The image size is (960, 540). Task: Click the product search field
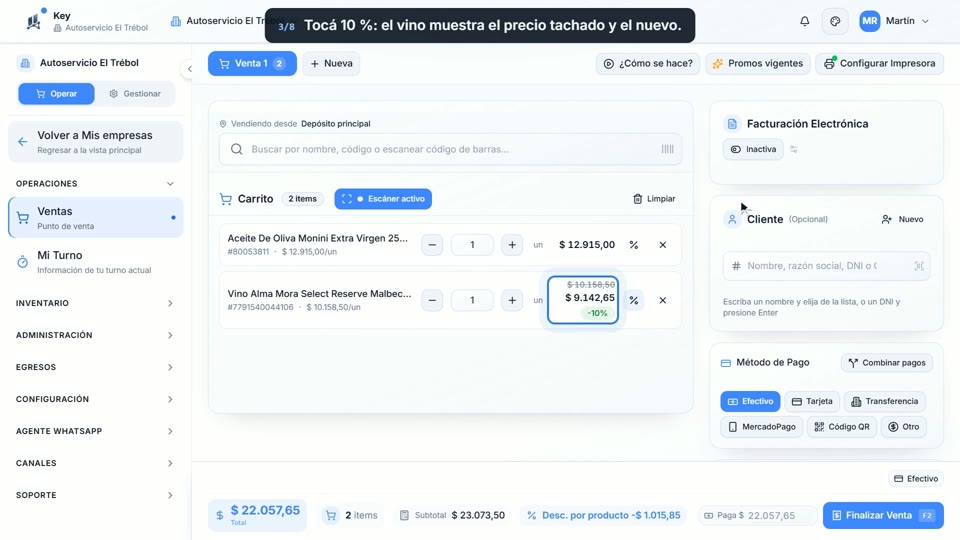[451, 149]
